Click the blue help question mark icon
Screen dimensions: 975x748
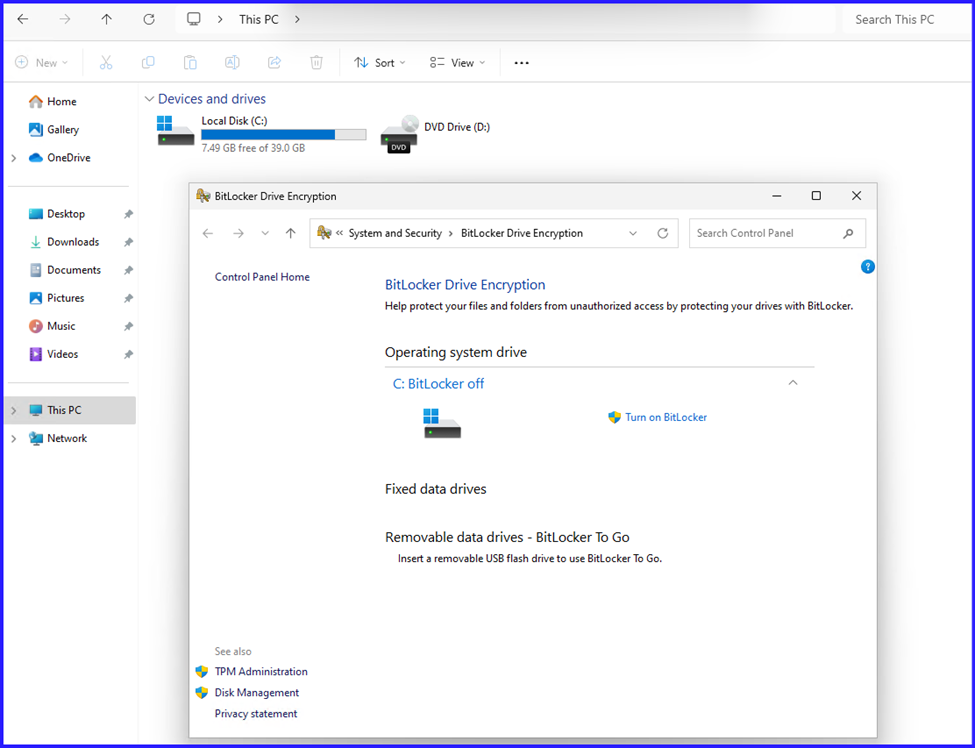click(x=867, y=267)
